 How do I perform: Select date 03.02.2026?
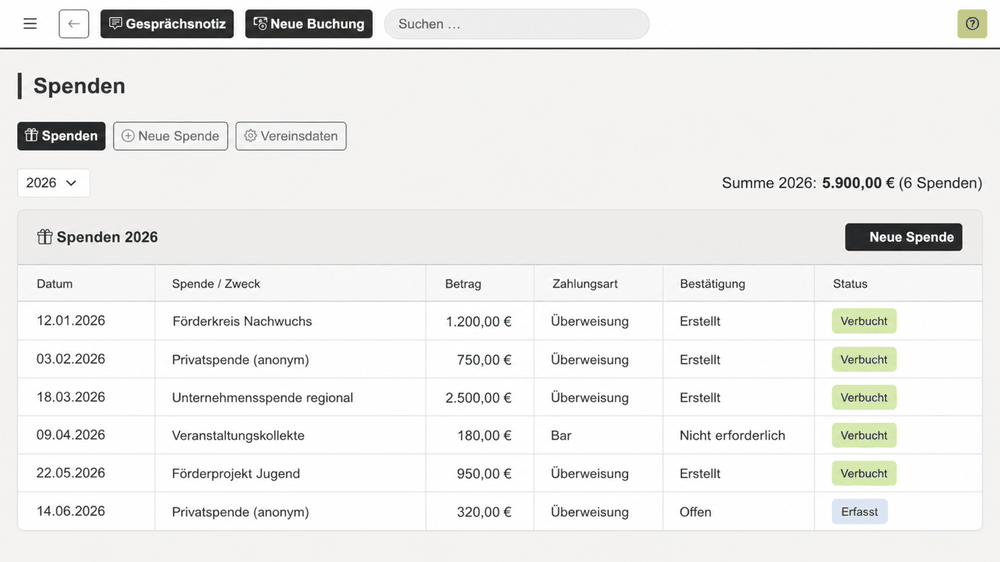[x=71, y=359]
